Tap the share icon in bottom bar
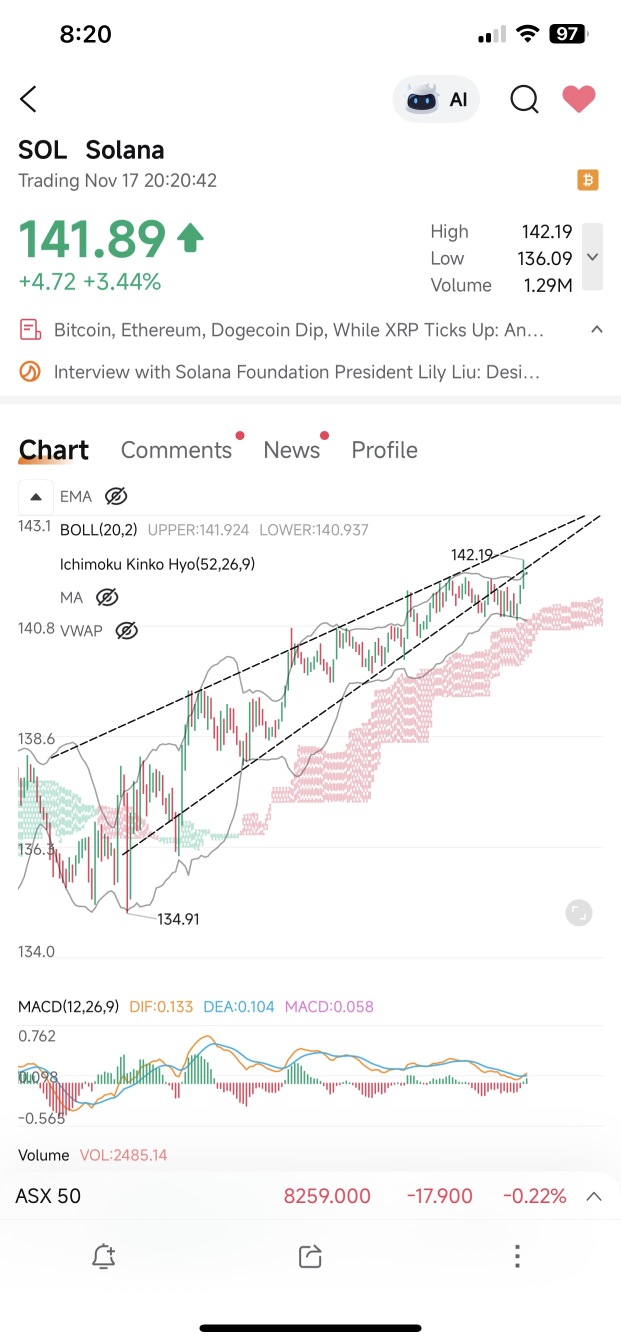Screen dimensions: 621x1344 pyautogui.click(x=310, y=1256)
